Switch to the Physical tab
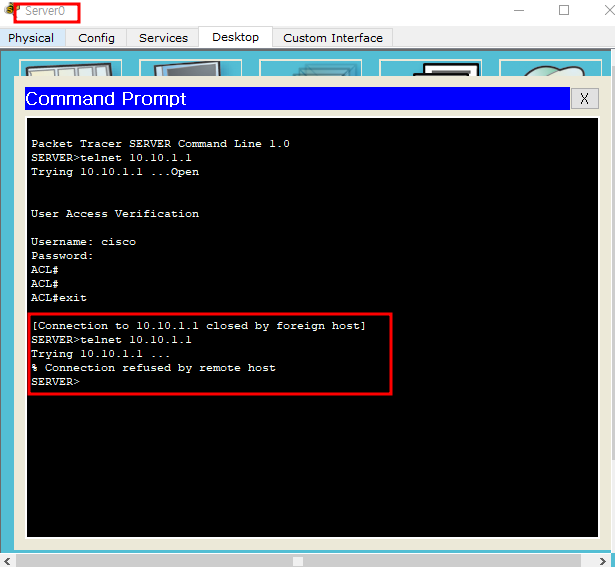Viewport: 615px width, 567px height. 31,38
